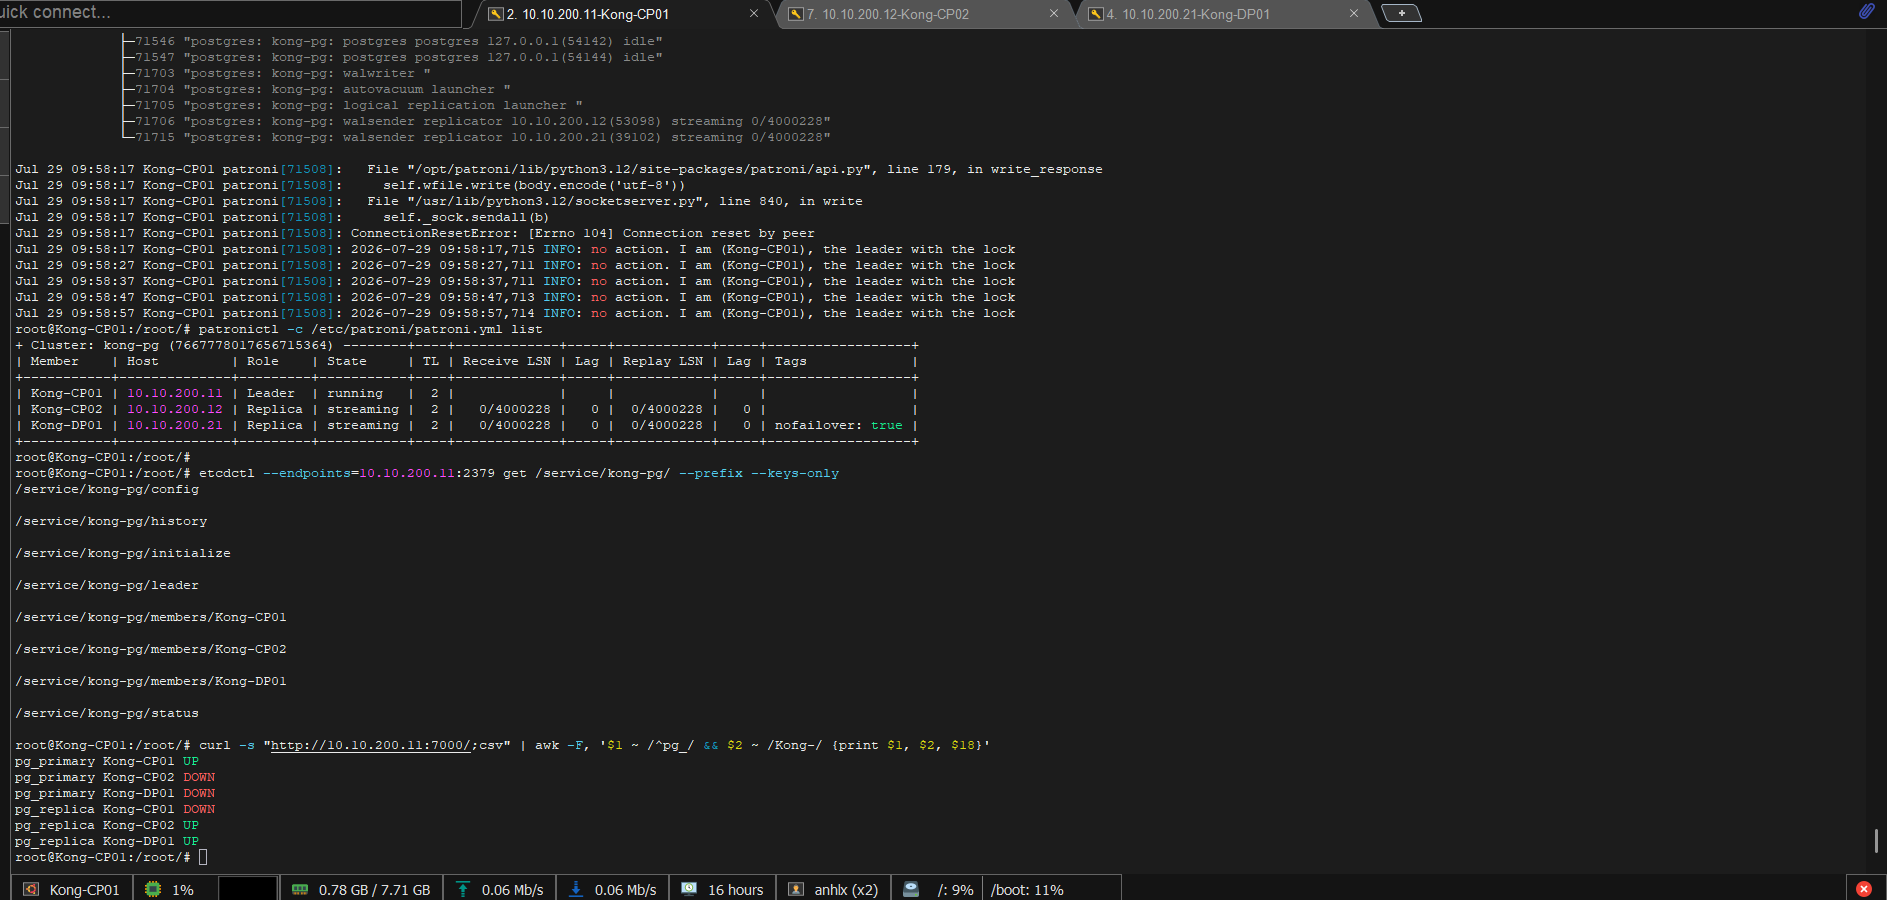1887x900 pixels.
Task: Click the '/service/kong-pg/members/Kong-DP01' line
Action: [151, 681]
